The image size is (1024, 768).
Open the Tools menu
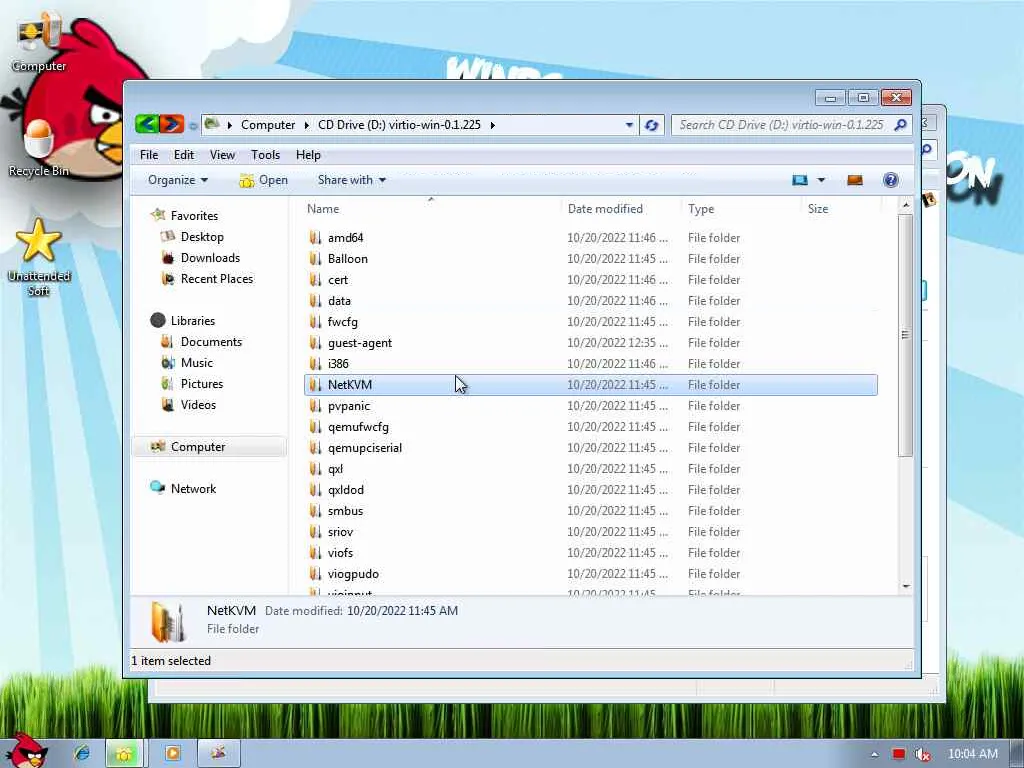pyautogui.click(x=265, y=155)
